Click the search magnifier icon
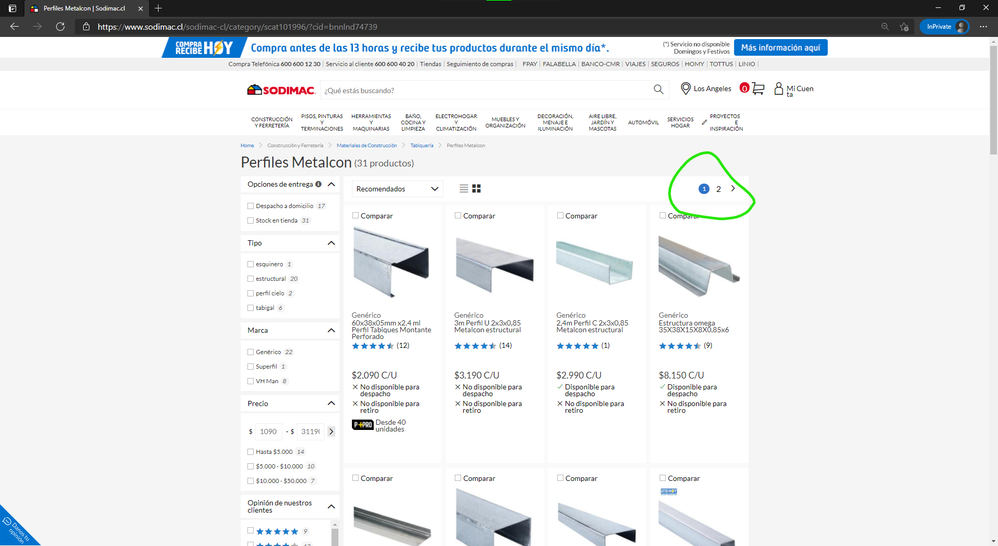The width and height of the screenshot is (998, 546). pos(658,90)
